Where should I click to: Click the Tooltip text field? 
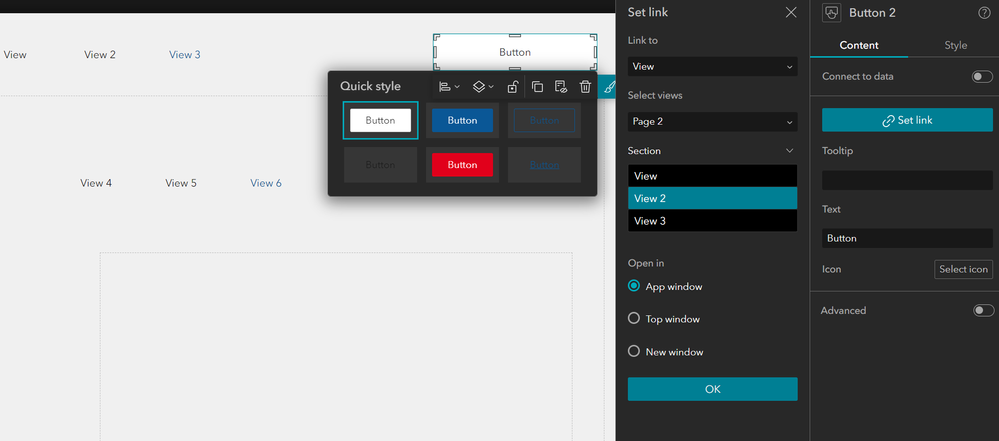pyautogui.click(x=907, y=180)
